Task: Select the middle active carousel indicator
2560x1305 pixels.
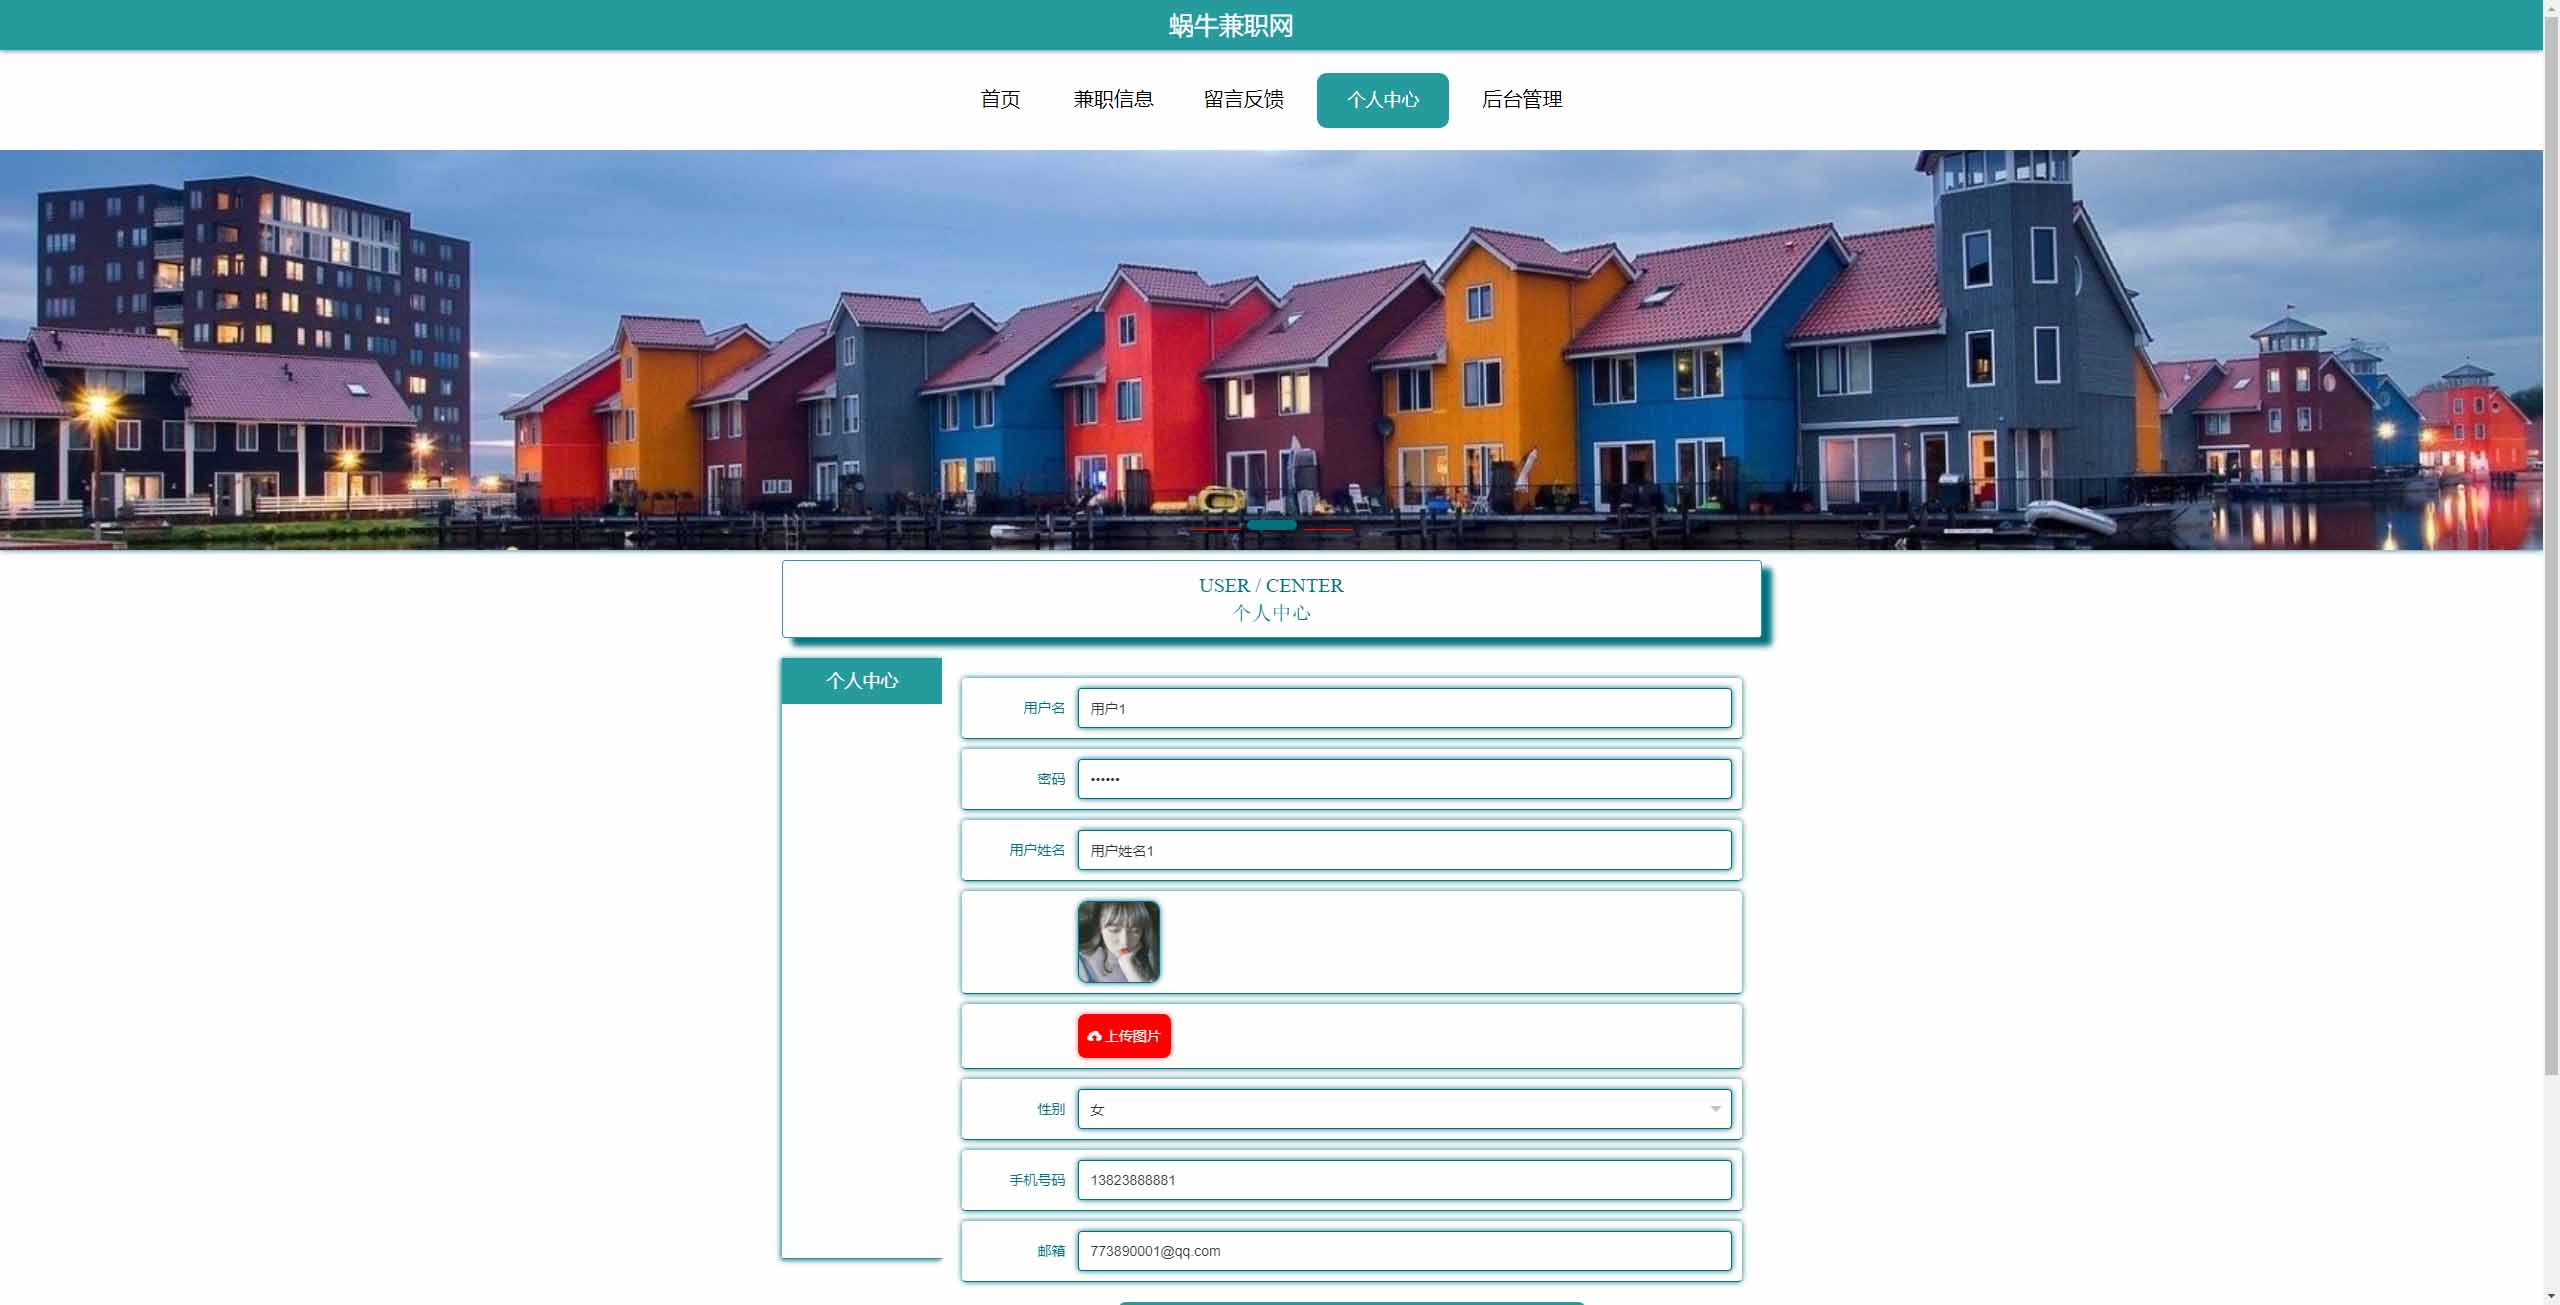Action: click(1271, 525)
